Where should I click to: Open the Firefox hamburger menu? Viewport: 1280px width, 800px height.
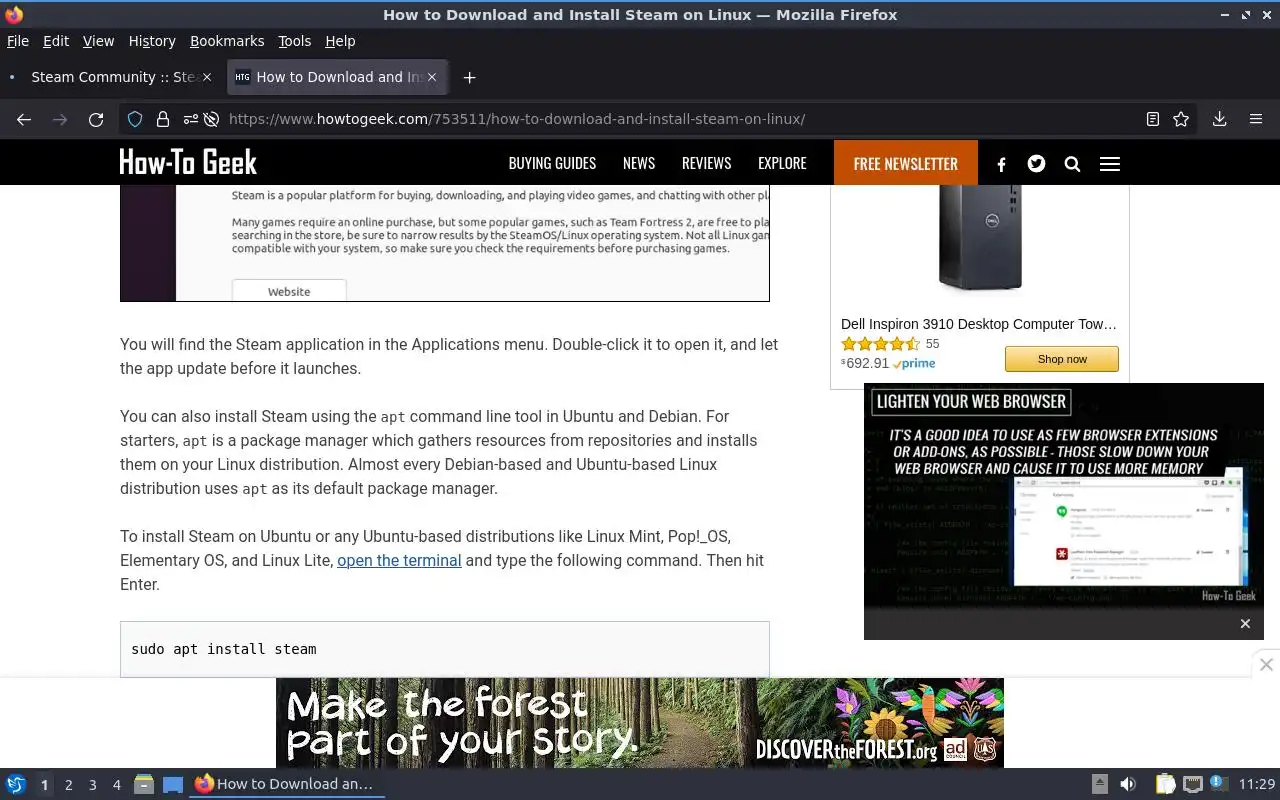tap(1256, 119)
